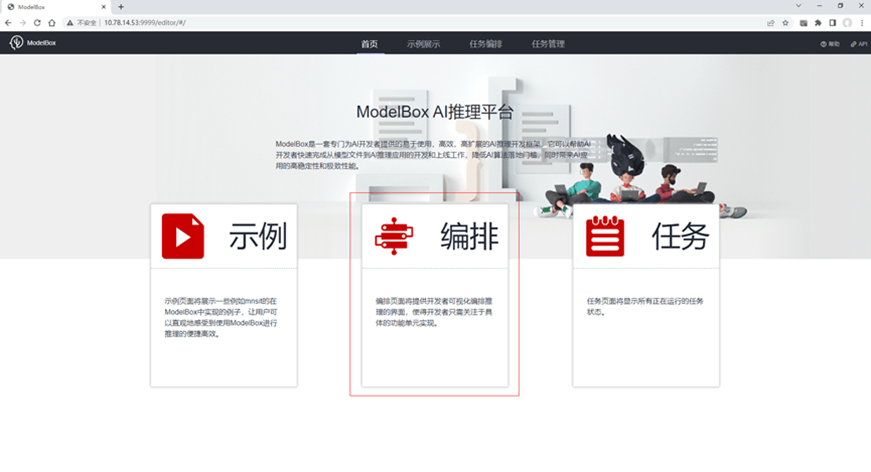Click the media extension icon beside the star
Viewport: 871px width, 472px height.
803,23
